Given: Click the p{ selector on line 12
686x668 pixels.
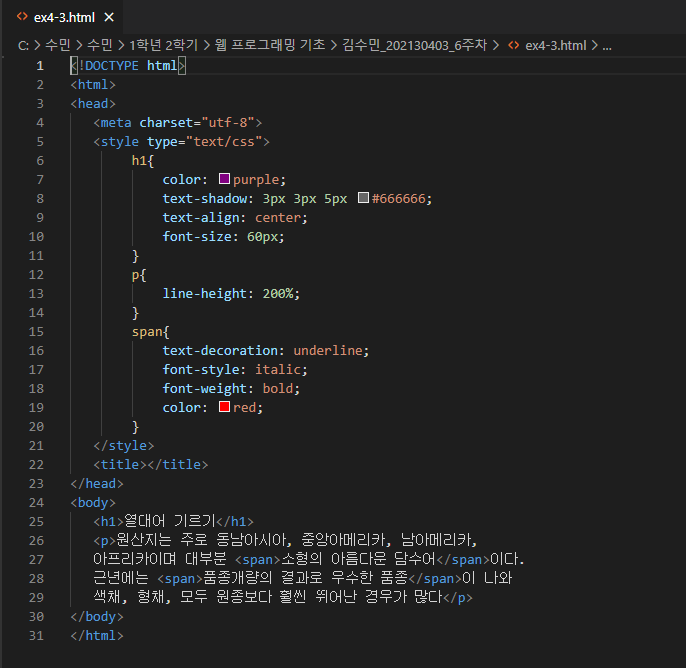Looking at the screenshot, I should [139, 275].
